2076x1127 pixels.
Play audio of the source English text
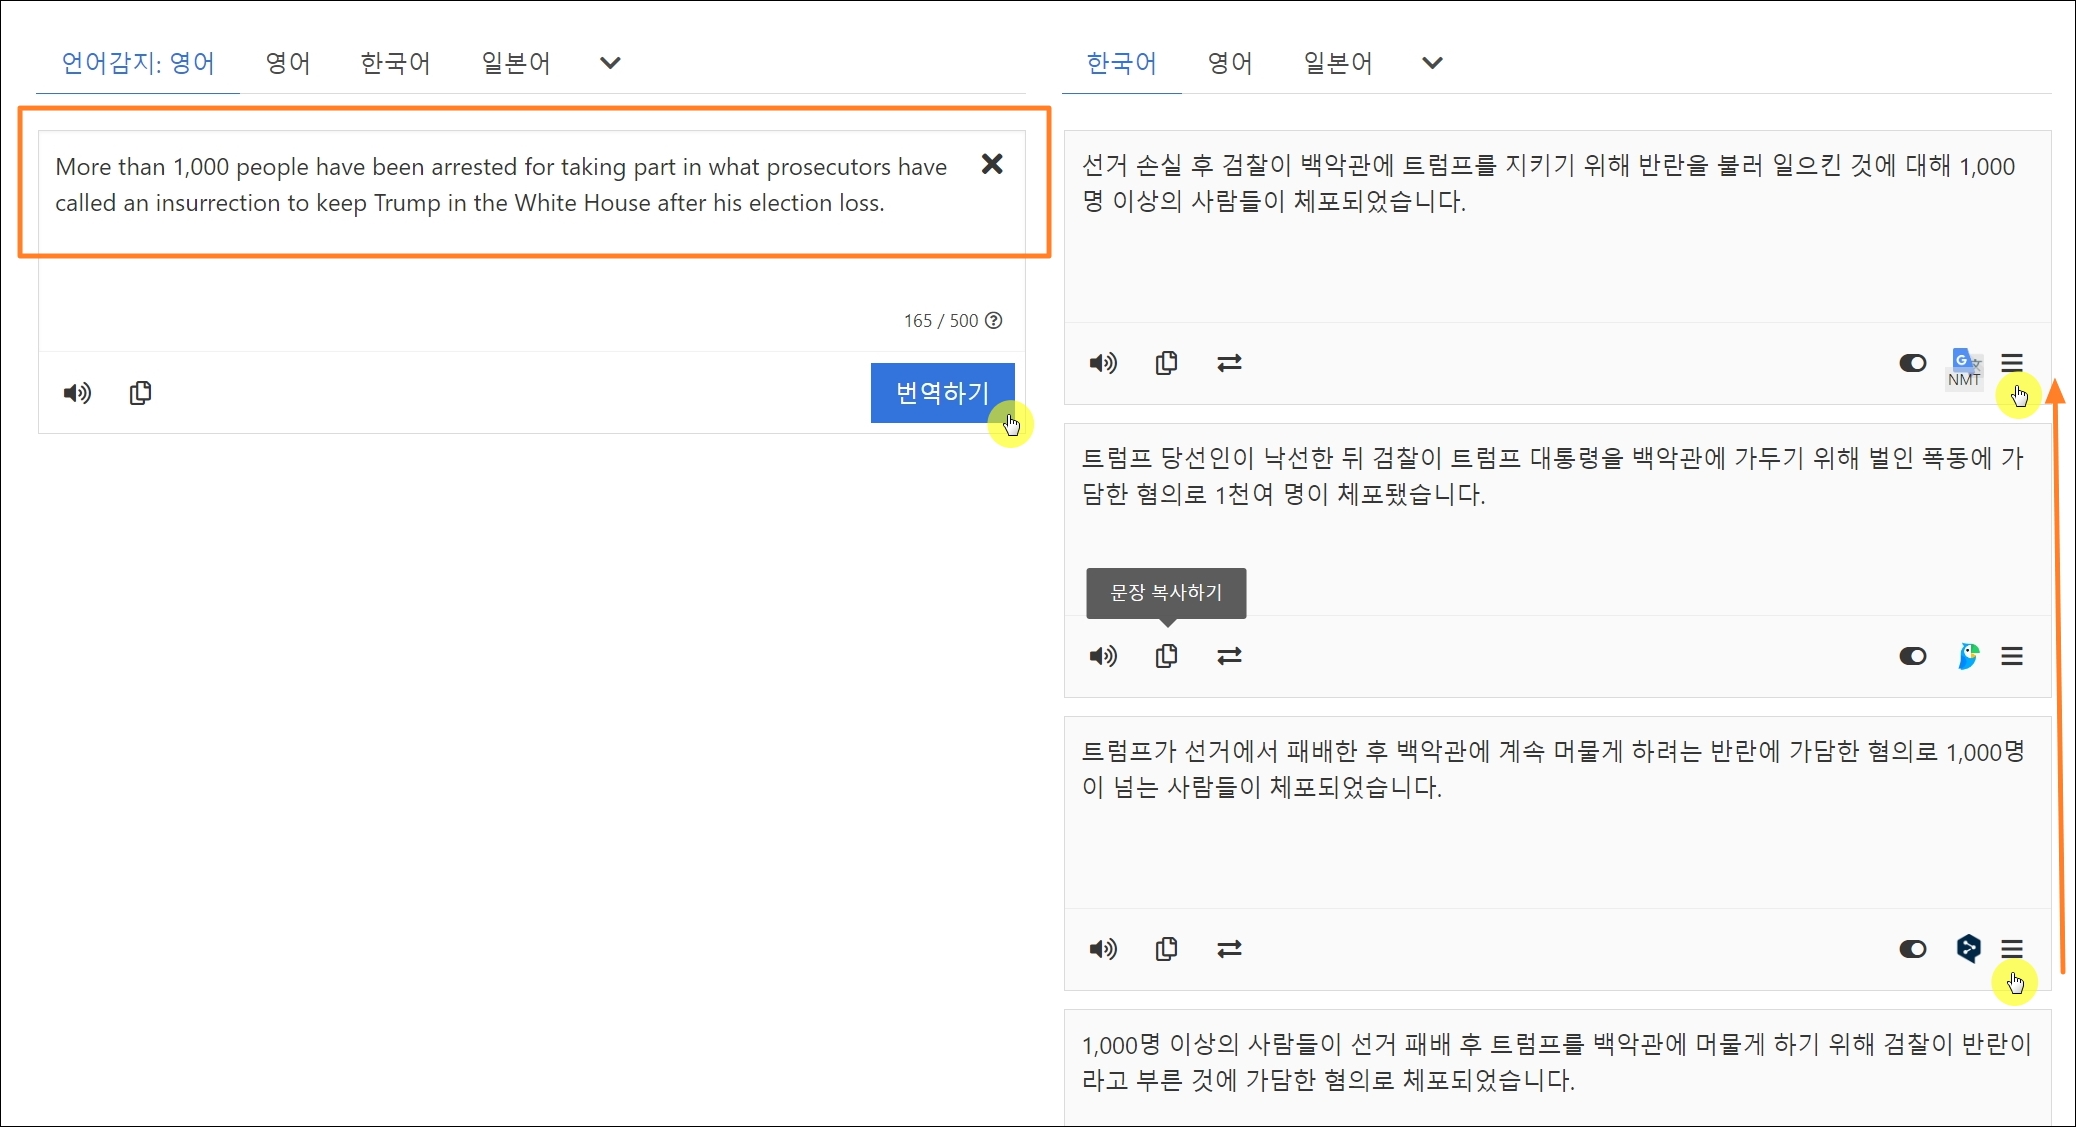[x=77, y=393]
